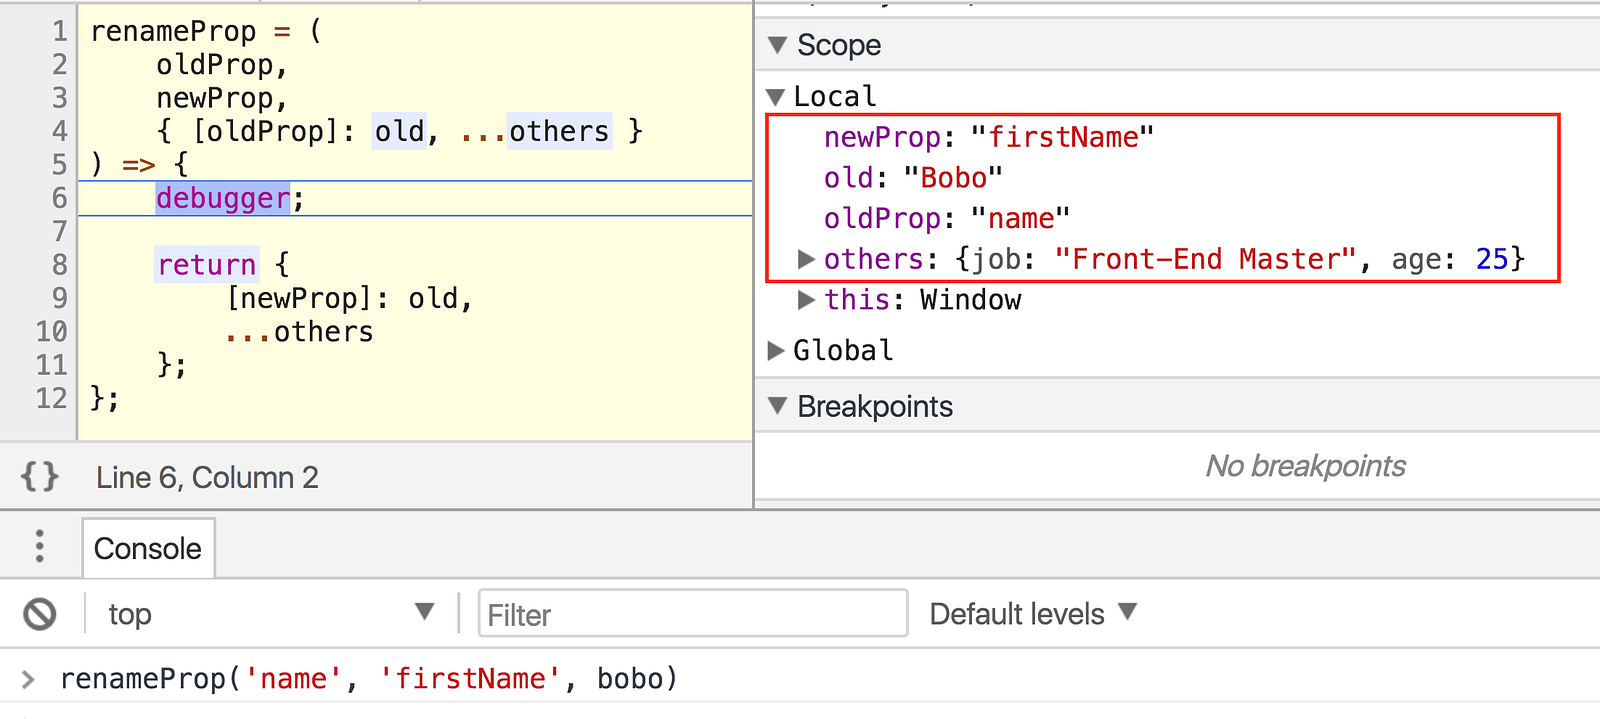
Task: Select the newProp: "firstName" scope entry
Action: 989,137
